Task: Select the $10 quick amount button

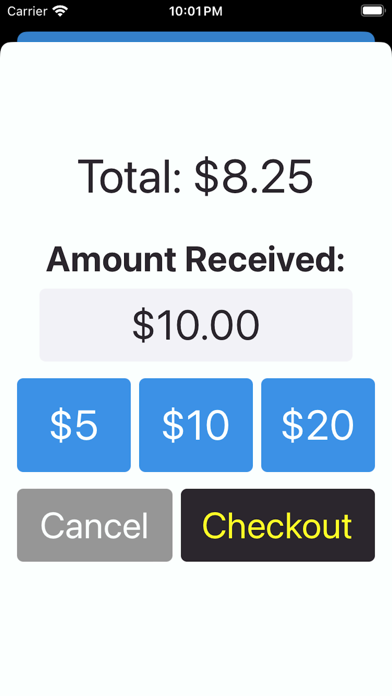Action: pyautogui.click(x=196, y=425)
